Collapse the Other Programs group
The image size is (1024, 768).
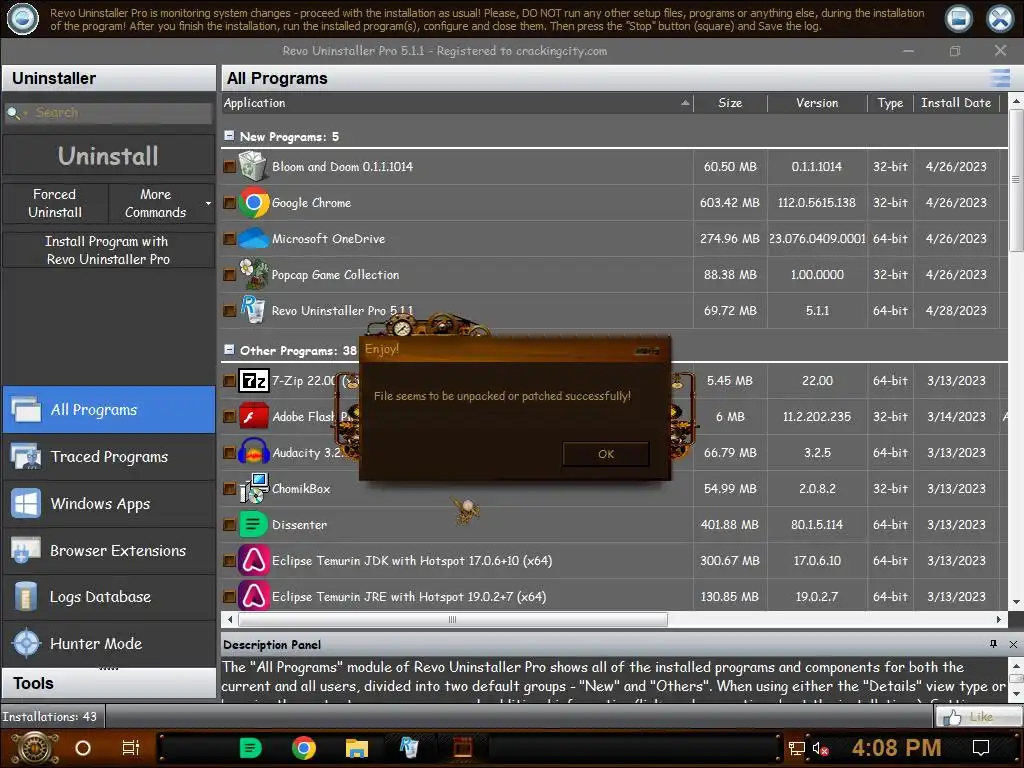229,349
